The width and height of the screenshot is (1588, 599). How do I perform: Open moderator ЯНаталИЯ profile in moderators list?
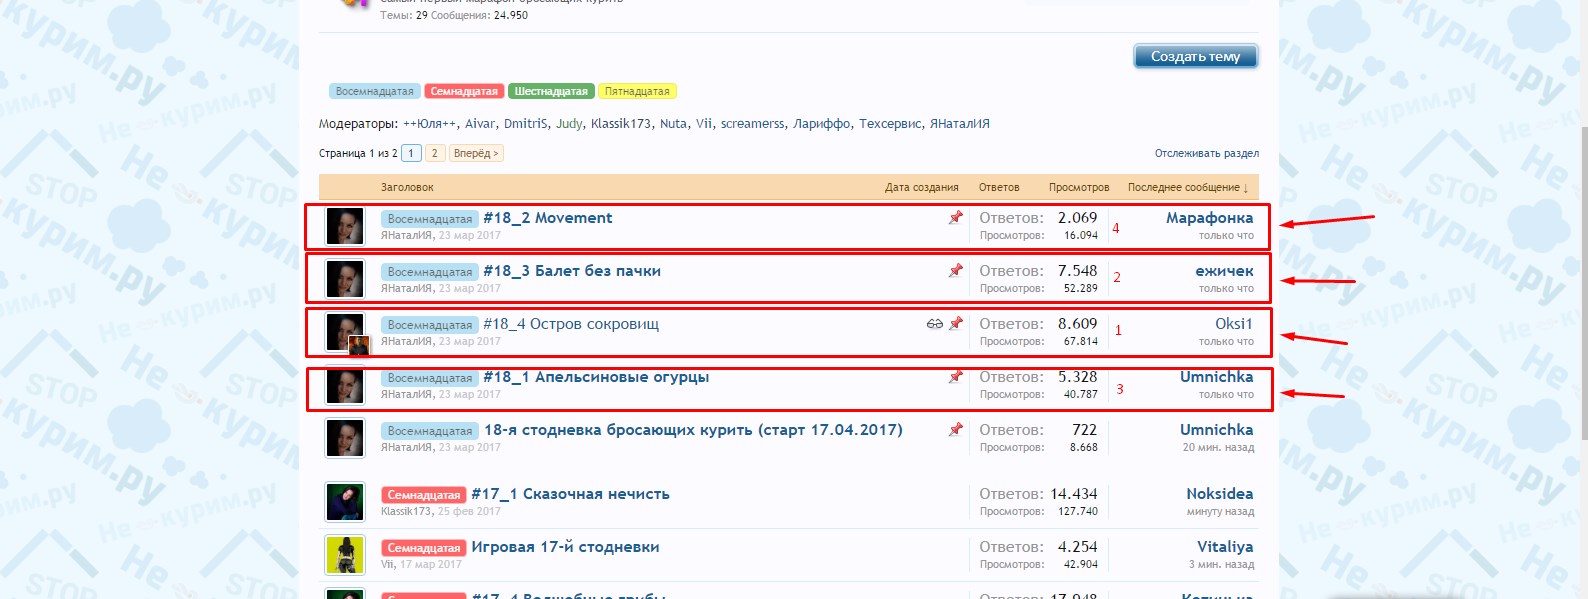pos(960,124)
